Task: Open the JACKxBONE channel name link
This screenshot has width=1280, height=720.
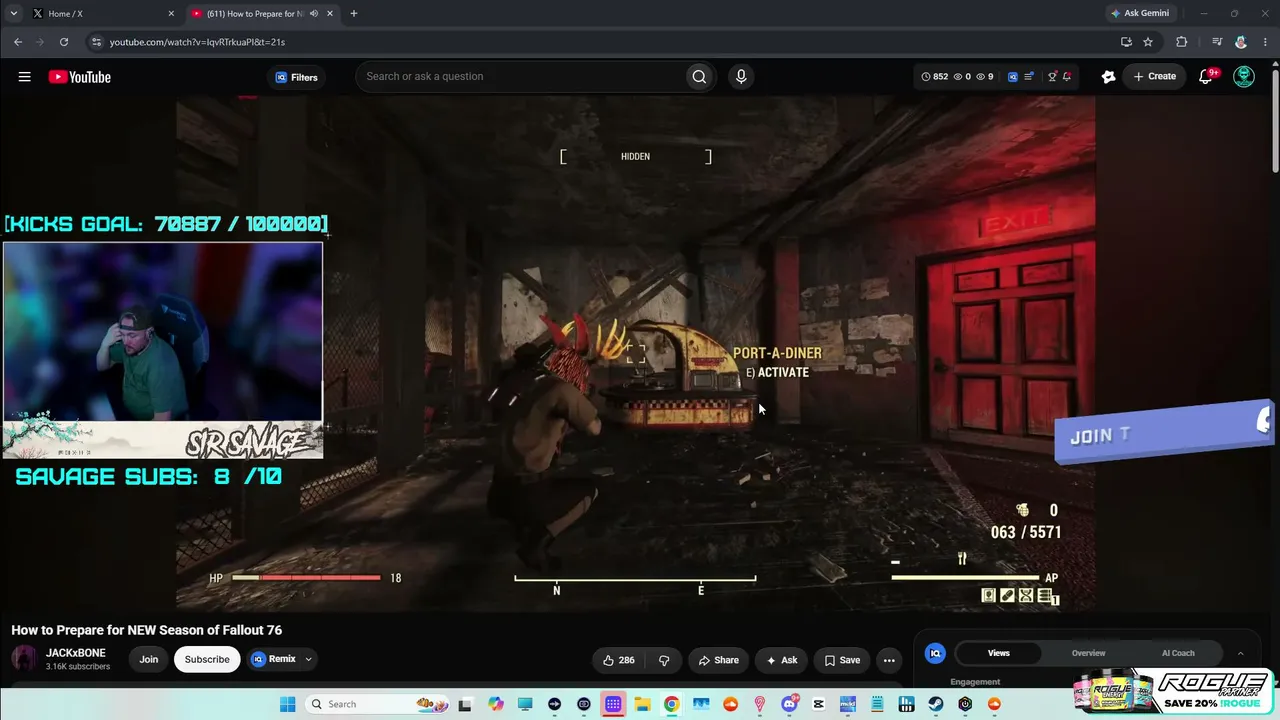Action: tap(76, 653)
